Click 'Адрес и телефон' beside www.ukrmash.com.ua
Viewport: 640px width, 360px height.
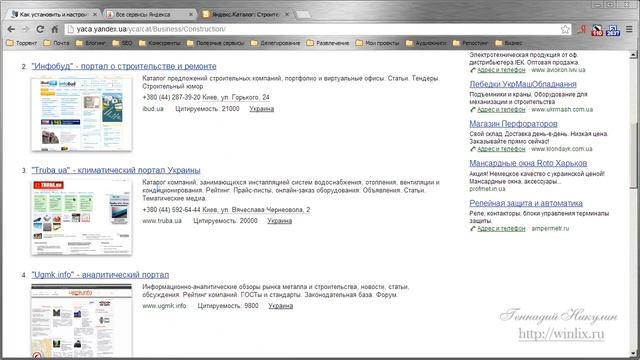click(501, 110)
